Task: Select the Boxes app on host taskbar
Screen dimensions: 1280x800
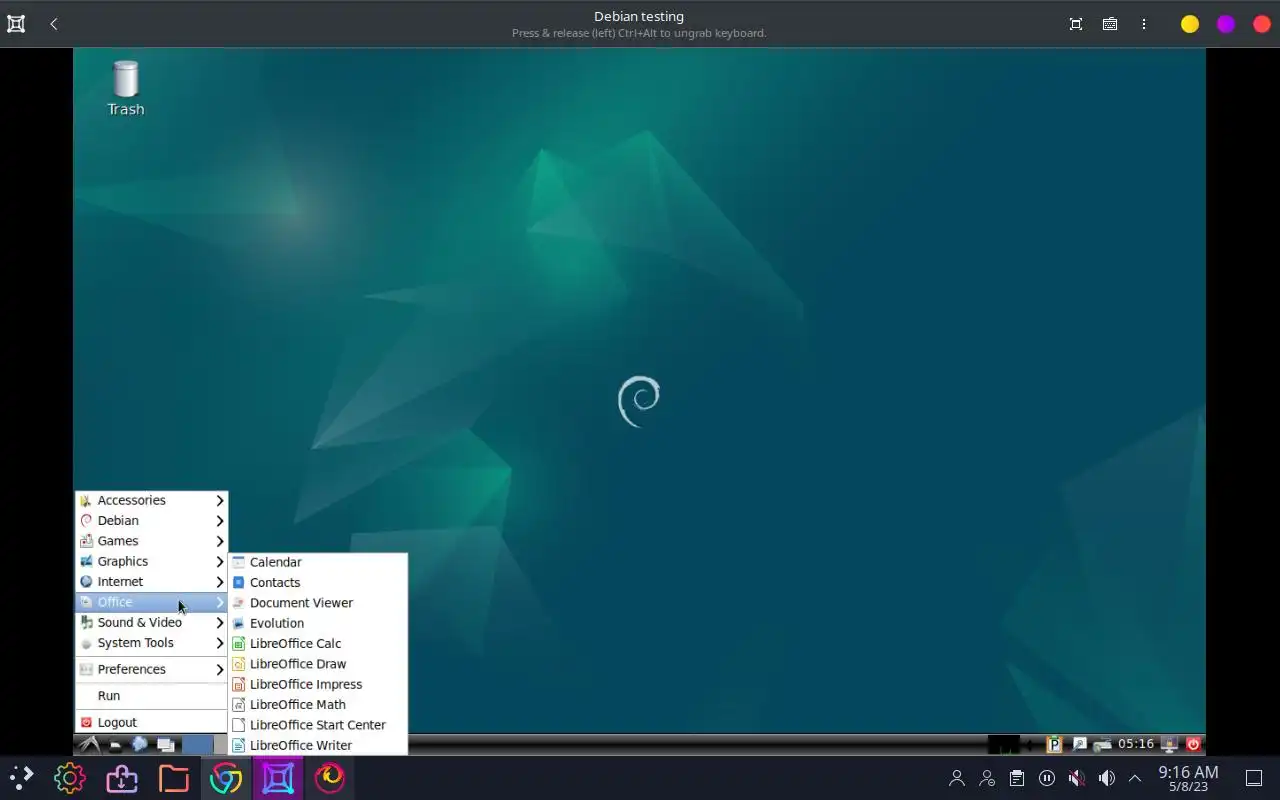Action: tap(278, 778)
